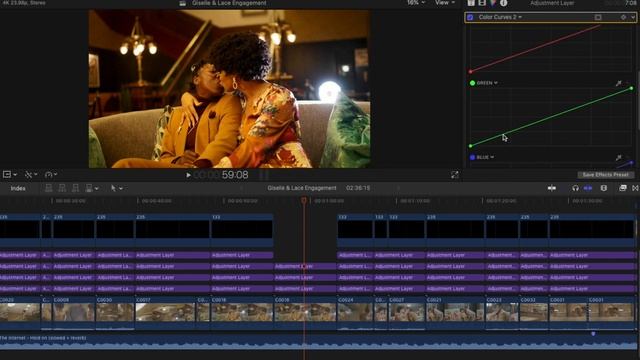Toggle the skimming button in timeline toolbar

552,188
